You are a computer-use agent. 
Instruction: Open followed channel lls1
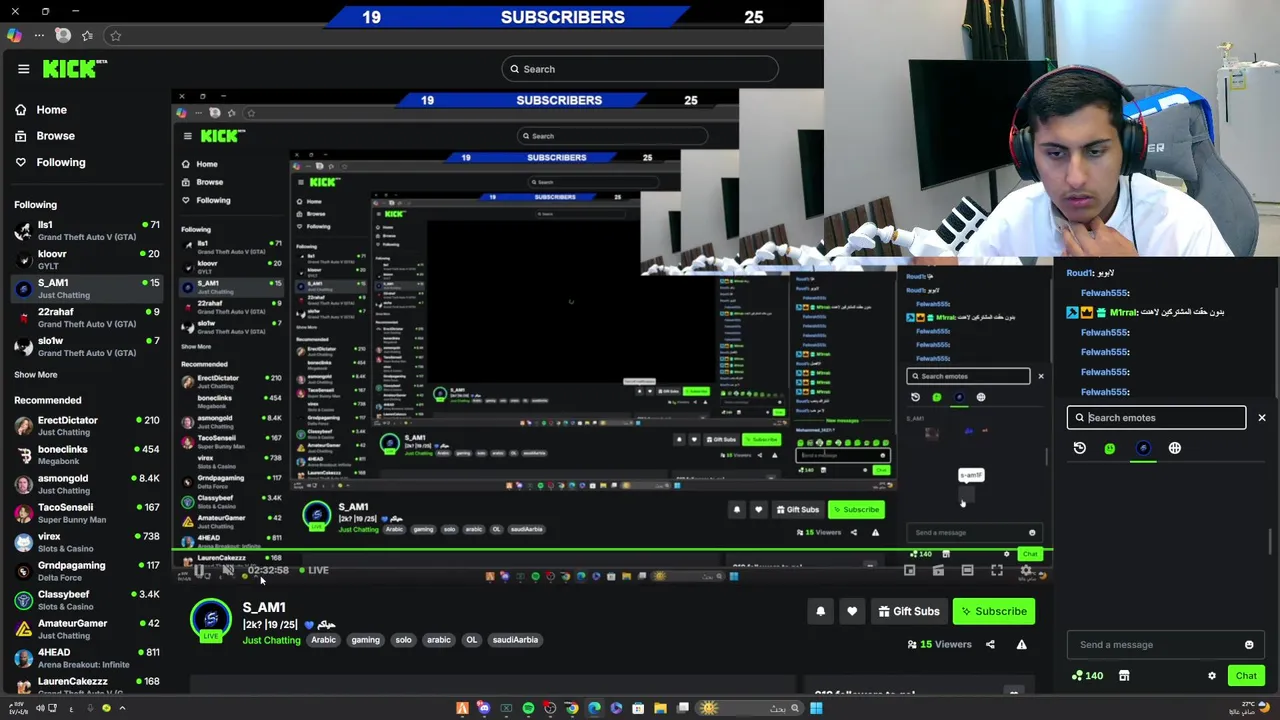pyautogui.click(x=86, y=231)
